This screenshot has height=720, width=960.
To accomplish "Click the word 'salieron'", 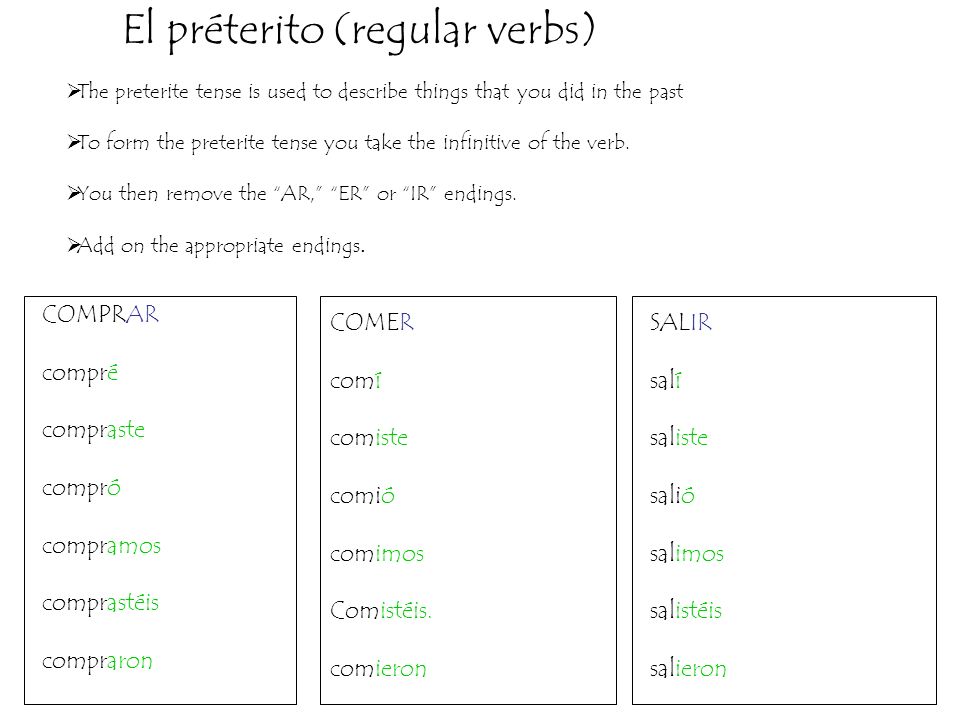I will point(688,669).
